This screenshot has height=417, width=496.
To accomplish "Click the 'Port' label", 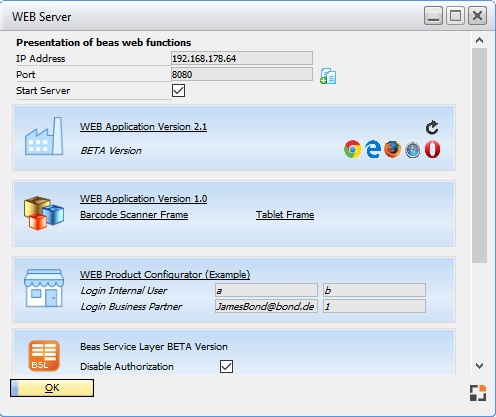I will point(26,75).
